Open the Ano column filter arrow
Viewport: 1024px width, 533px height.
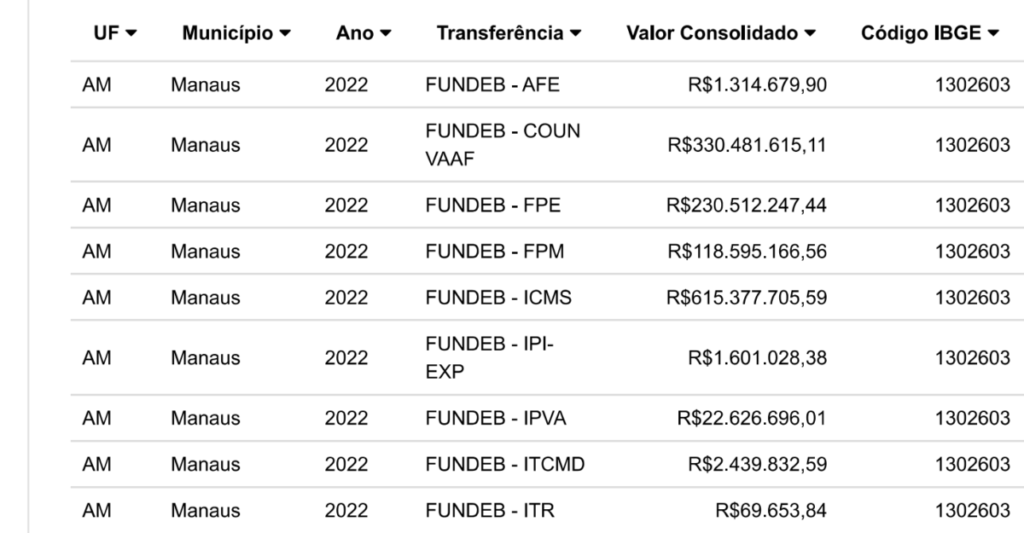384,34
